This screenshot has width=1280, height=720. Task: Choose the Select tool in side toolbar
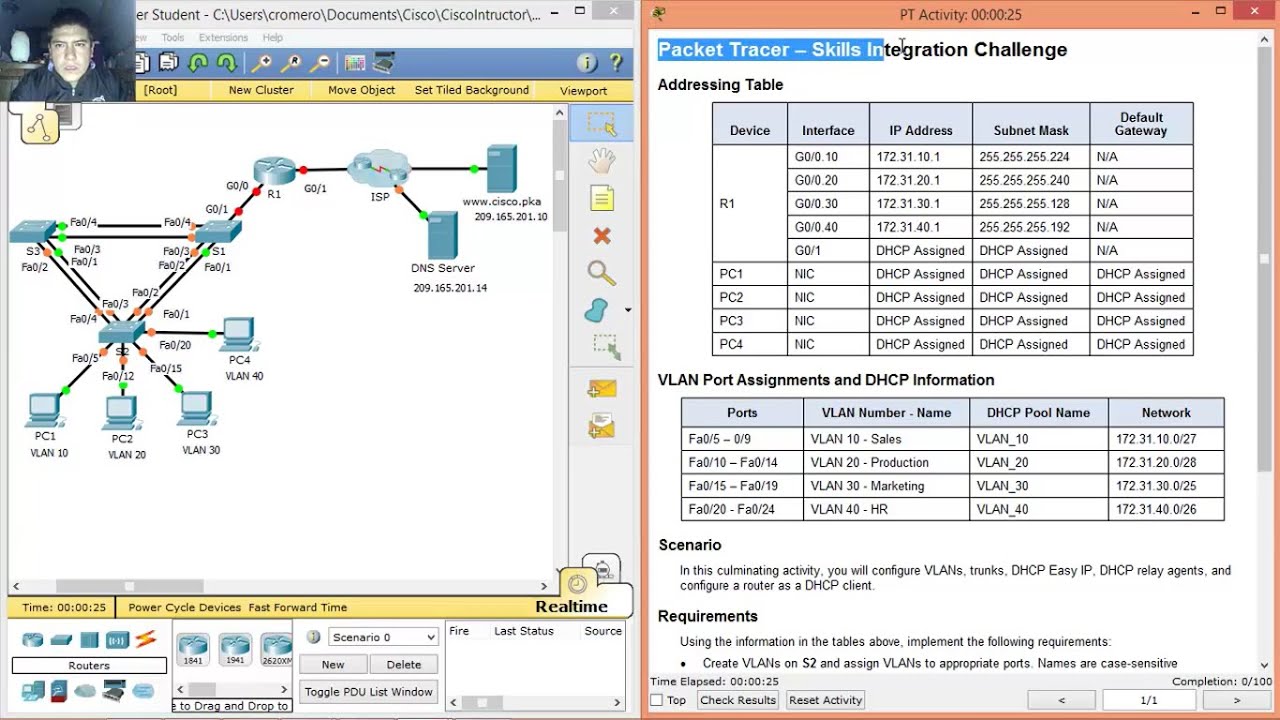tap(601, 123)
